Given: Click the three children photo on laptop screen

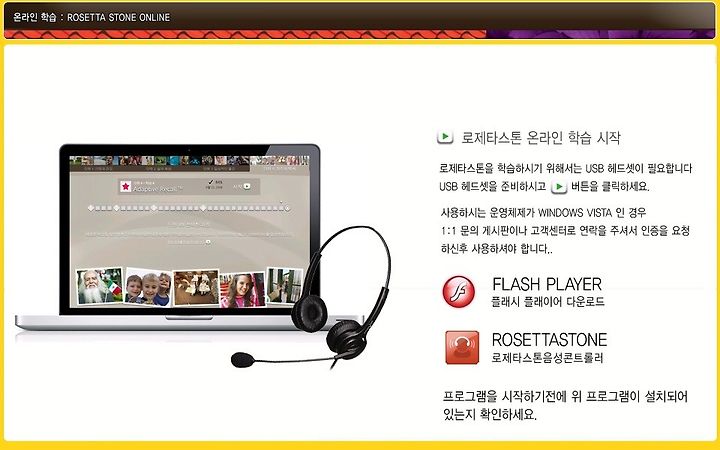Looking at the screenshot, I should pos(148,288).
